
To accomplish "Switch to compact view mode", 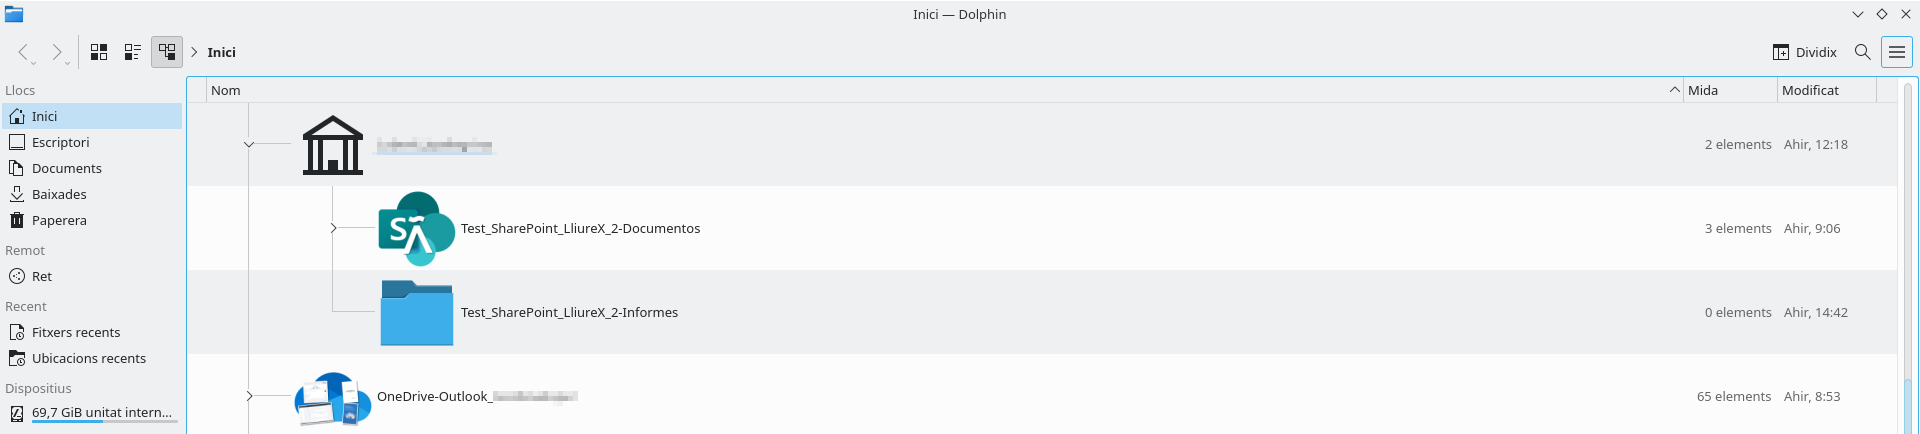I will coord(132,52).
